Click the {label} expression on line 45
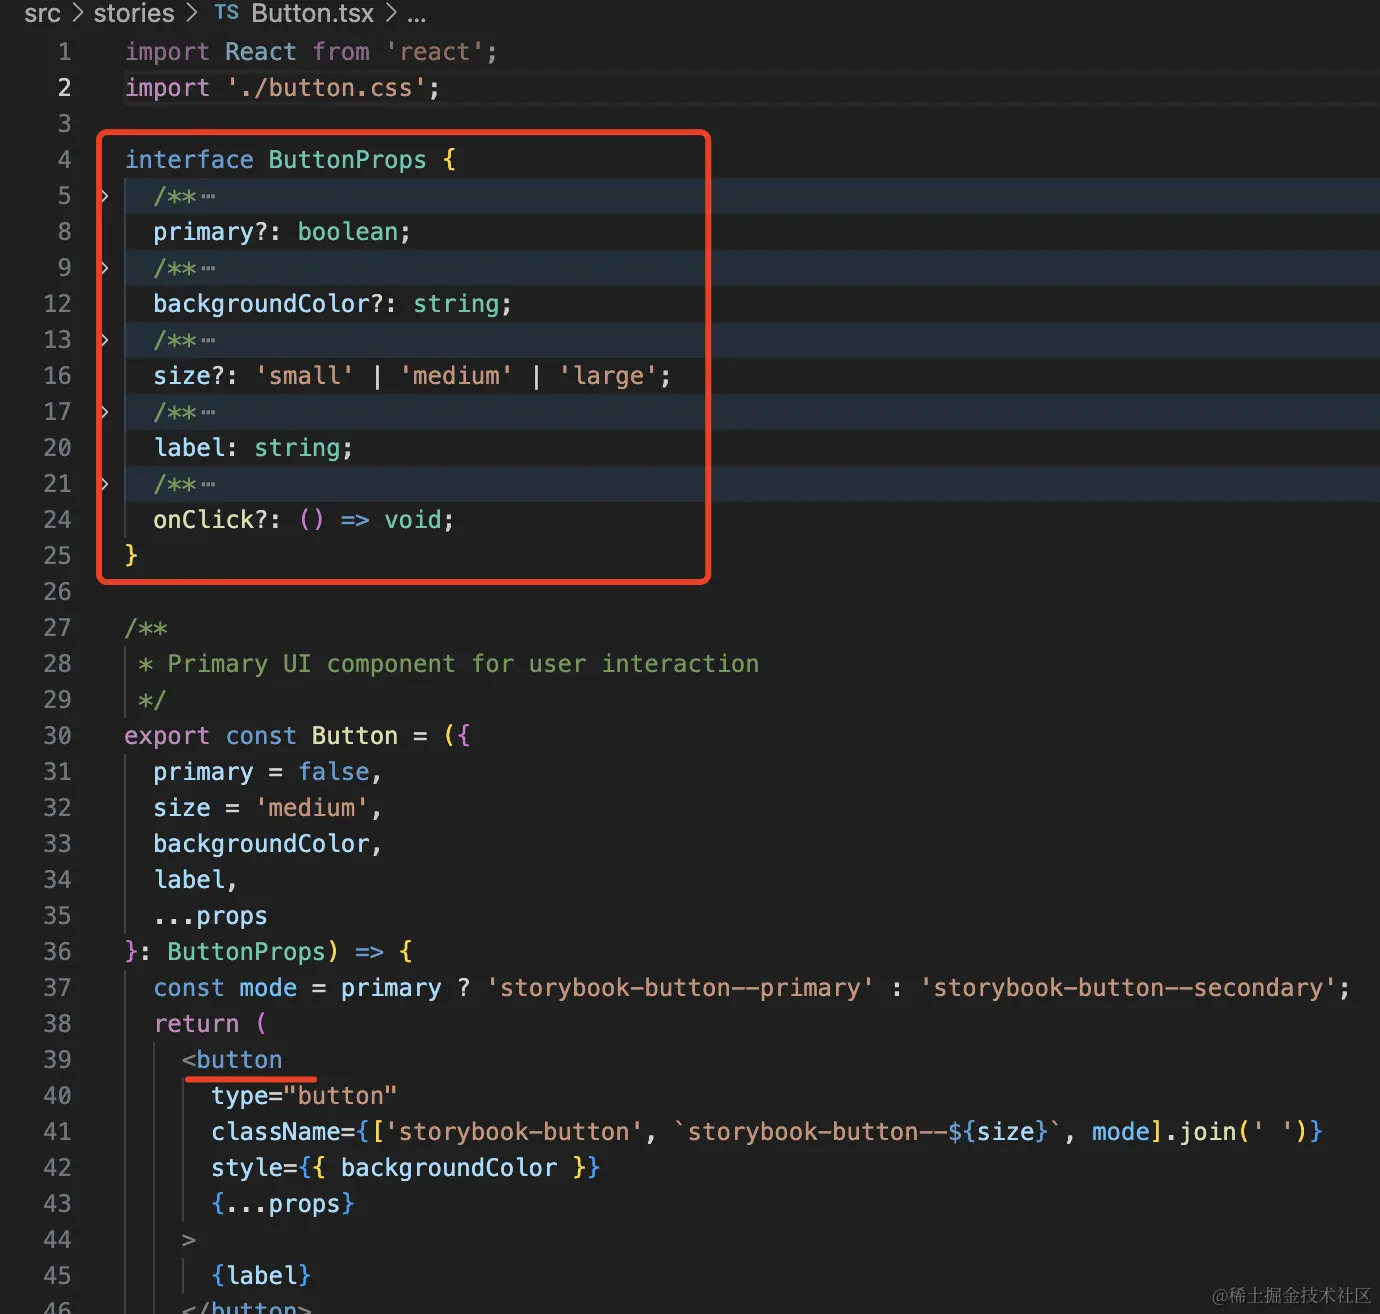The height and width of the screenshot is (1314, 1380). pyautogui.click(x=261, y=1276)
